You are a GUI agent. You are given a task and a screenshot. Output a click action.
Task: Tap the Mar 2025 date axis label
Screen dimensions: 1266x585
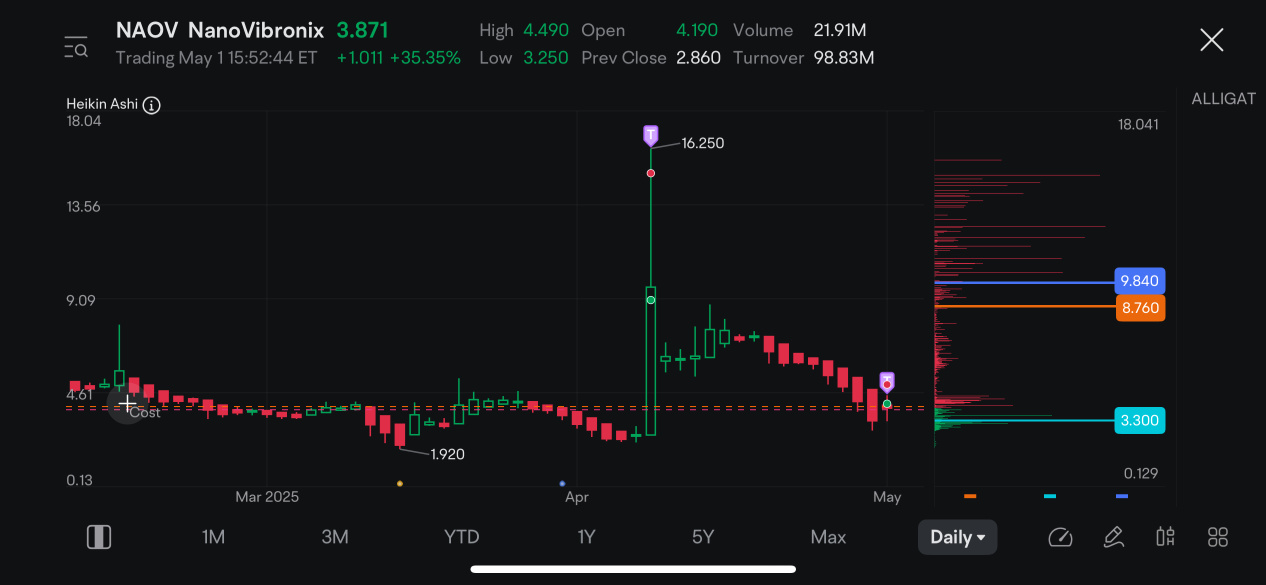(x=267, y=496)
